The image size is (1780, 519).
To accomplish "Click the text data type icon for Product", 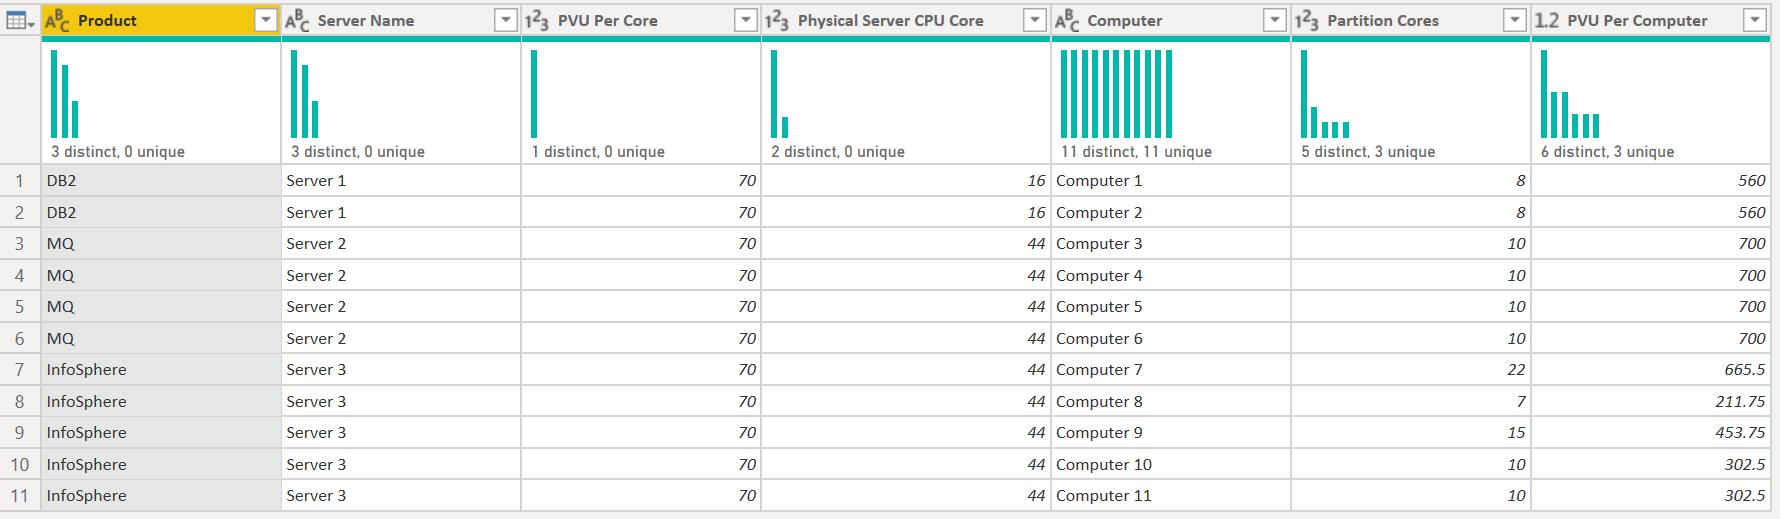I will pyautogui.click(x=57, y=21).
